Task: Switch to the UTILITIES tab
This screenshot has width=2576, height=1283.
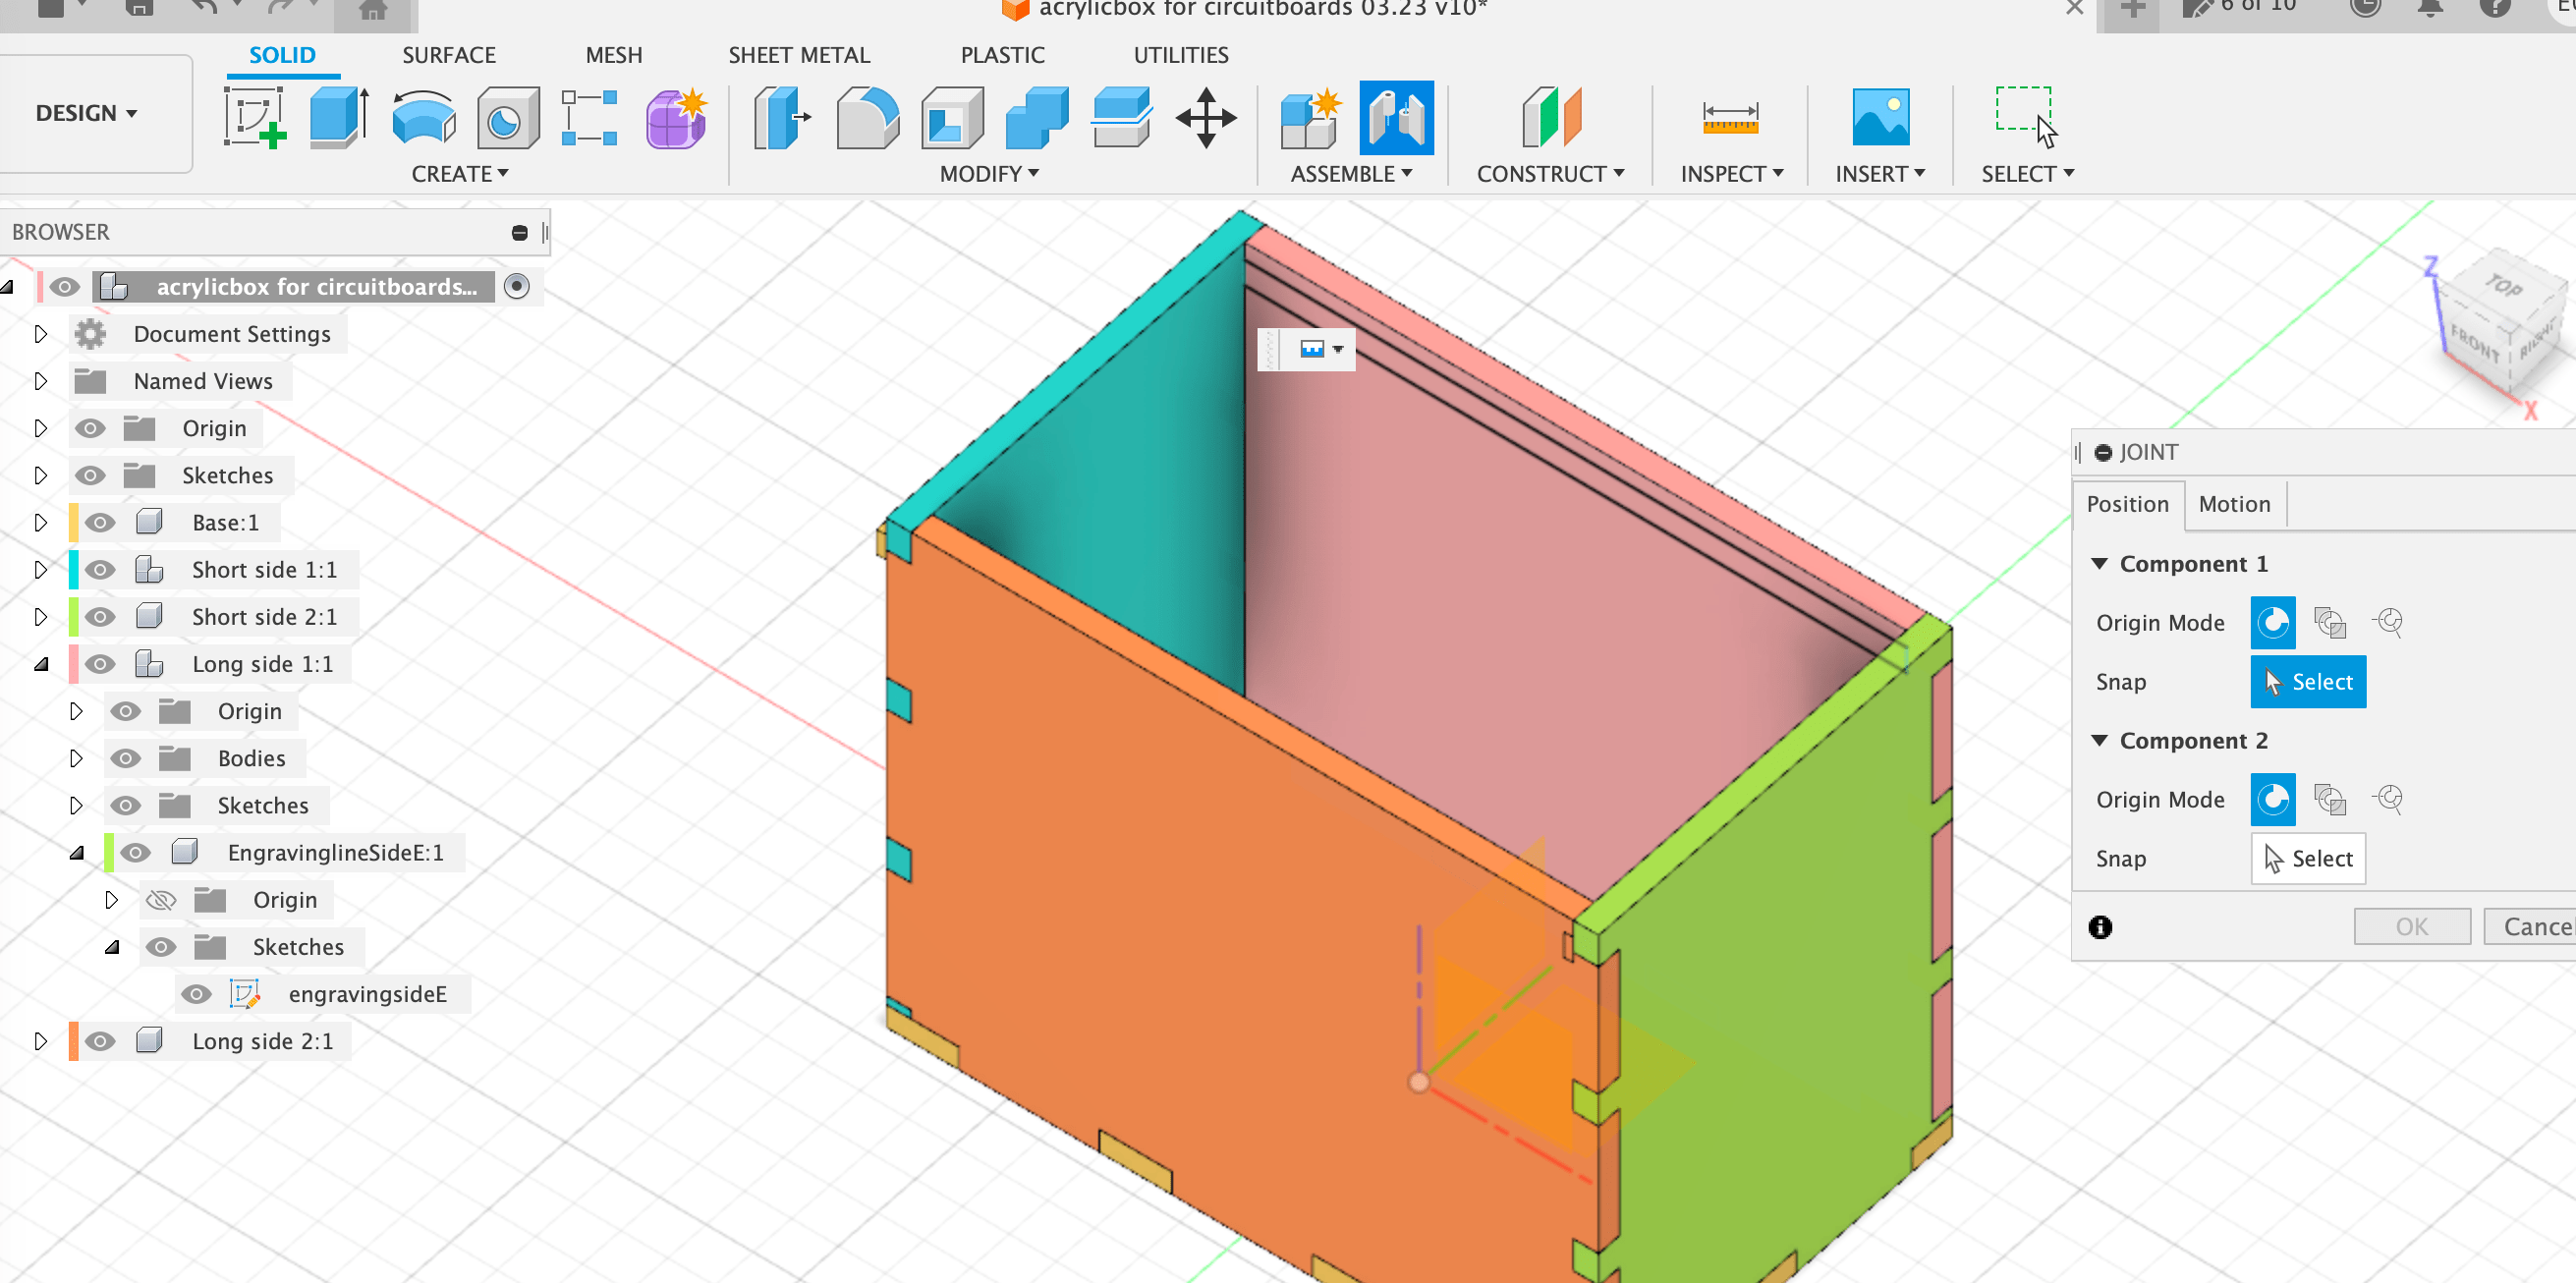Action: [1181, 55]
